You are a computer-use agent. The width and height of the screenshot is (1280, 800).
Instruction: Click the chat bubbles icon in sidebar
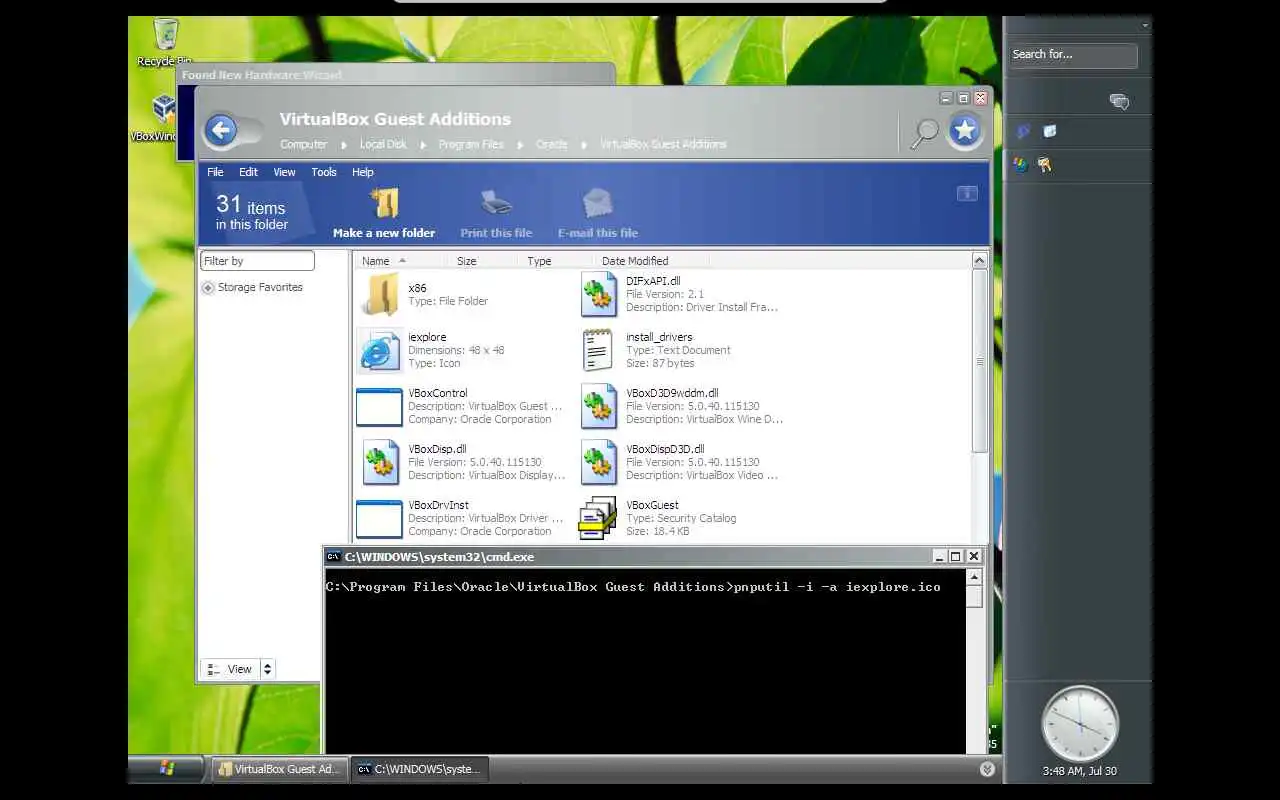pos(1119,101)
